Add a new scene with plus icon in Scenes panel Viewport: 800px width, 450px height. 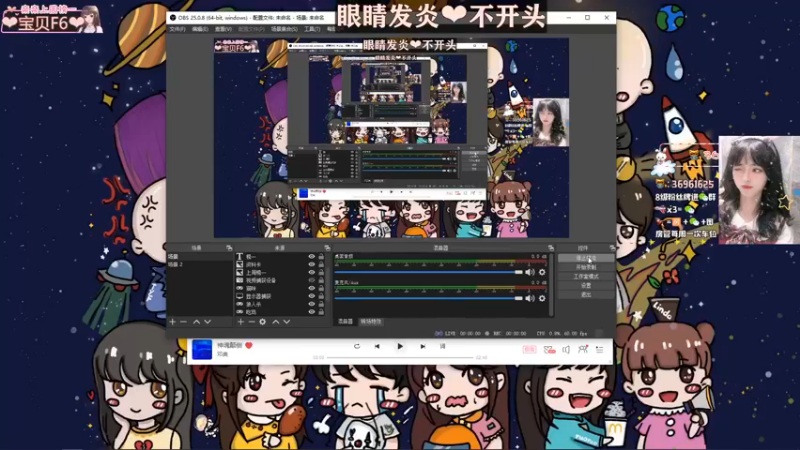tap(172, 322)
